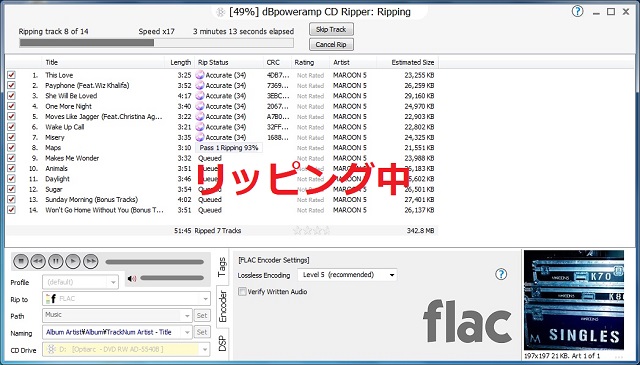Open the Profile dropdown
Viewport: 640px width, 365px height.
(x=113, y=282)
